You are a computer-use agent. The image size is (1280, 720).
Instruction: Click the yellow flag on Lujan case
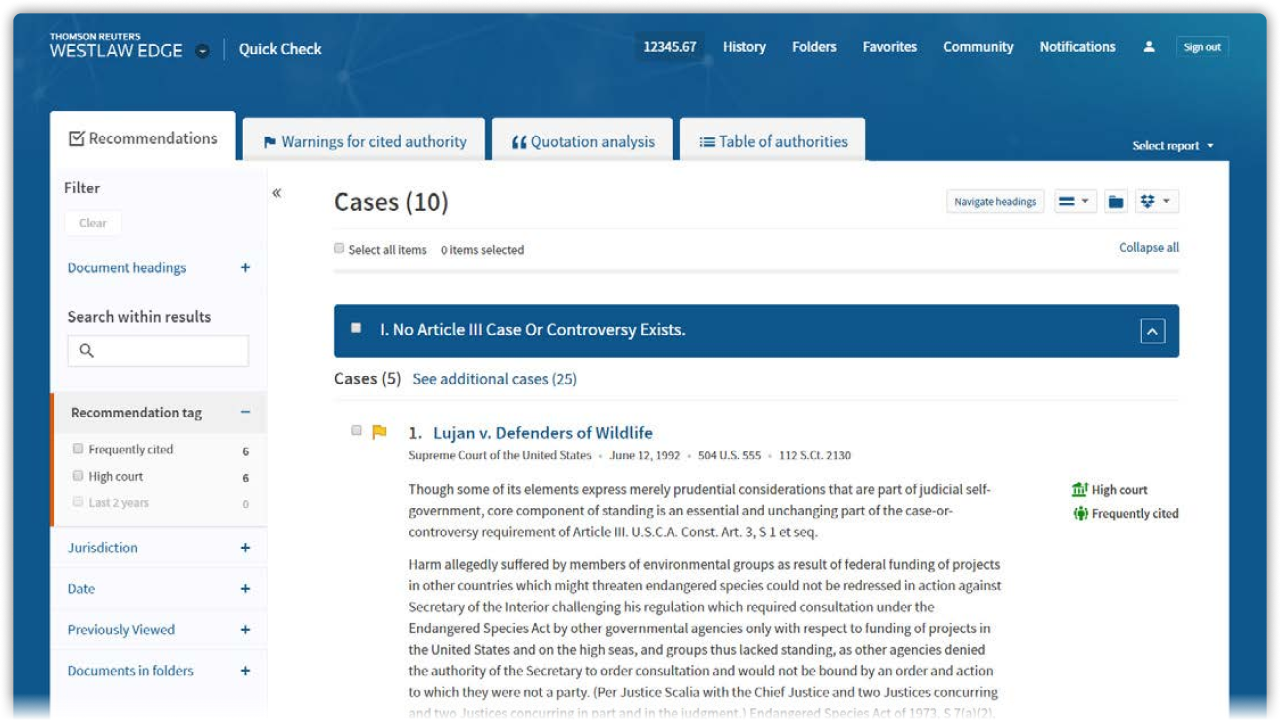(379, 432)
